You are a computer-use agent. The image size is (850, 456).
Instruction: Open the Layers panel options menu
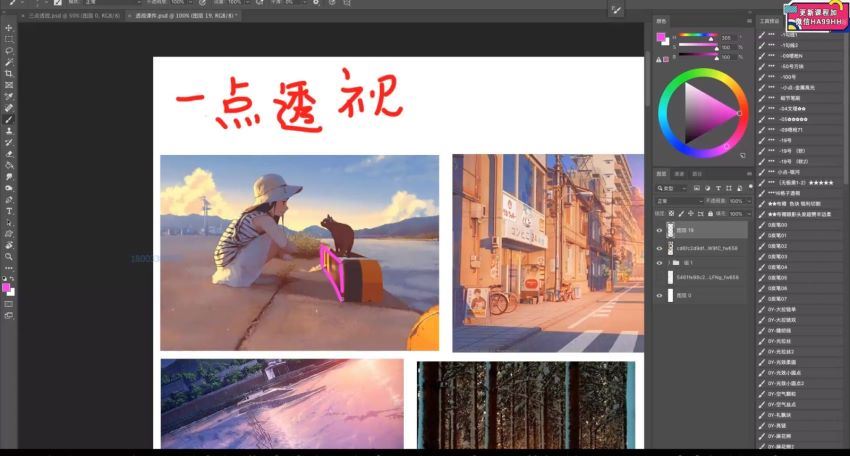[749, 174]
